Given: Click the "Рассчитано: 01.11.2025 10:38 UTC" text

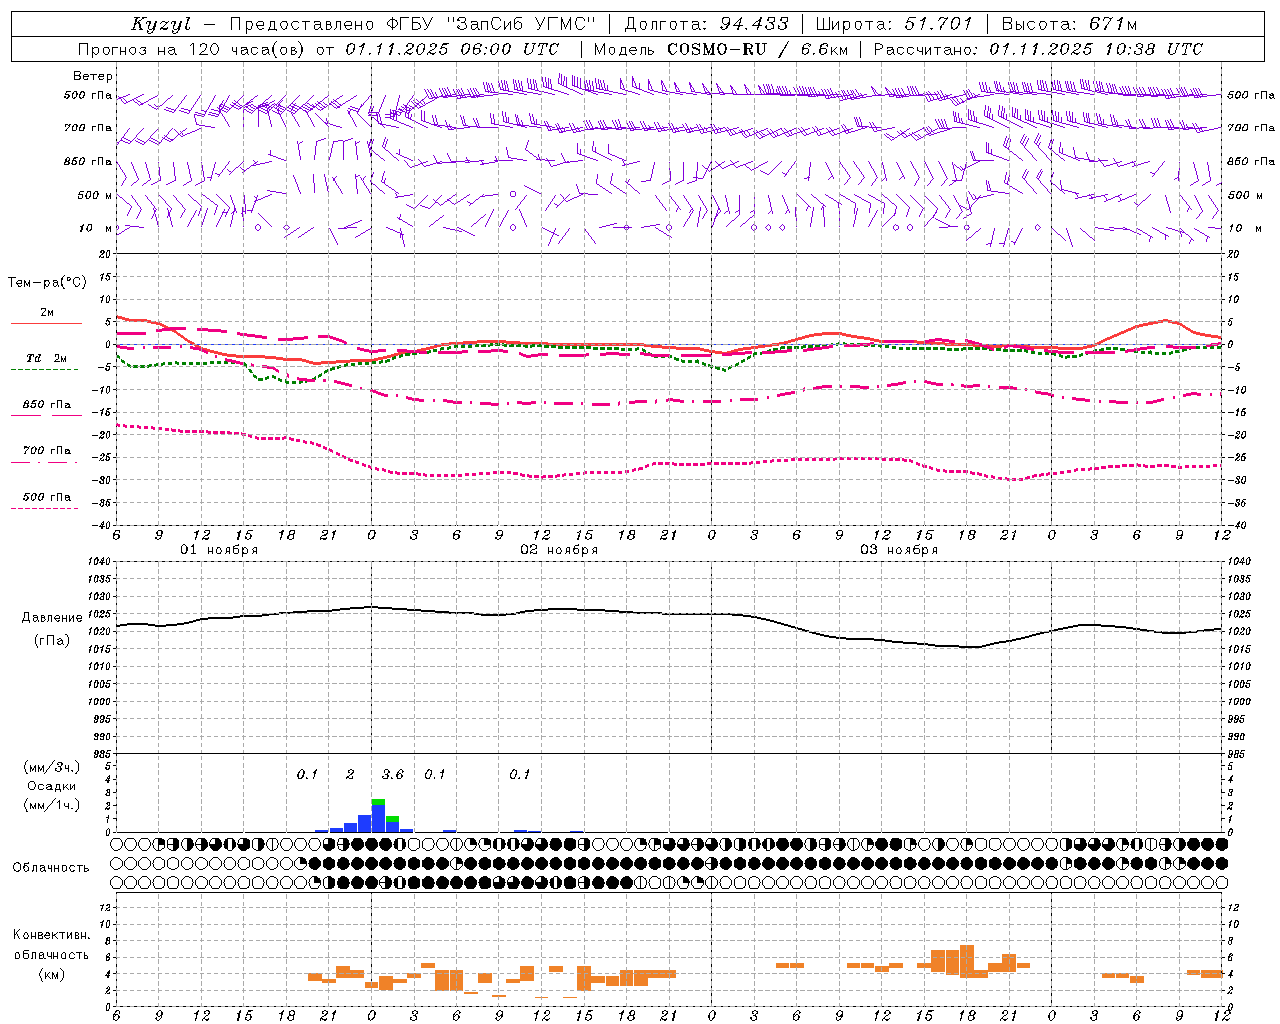Looking at the screenshot, I should coord(1038,49).
